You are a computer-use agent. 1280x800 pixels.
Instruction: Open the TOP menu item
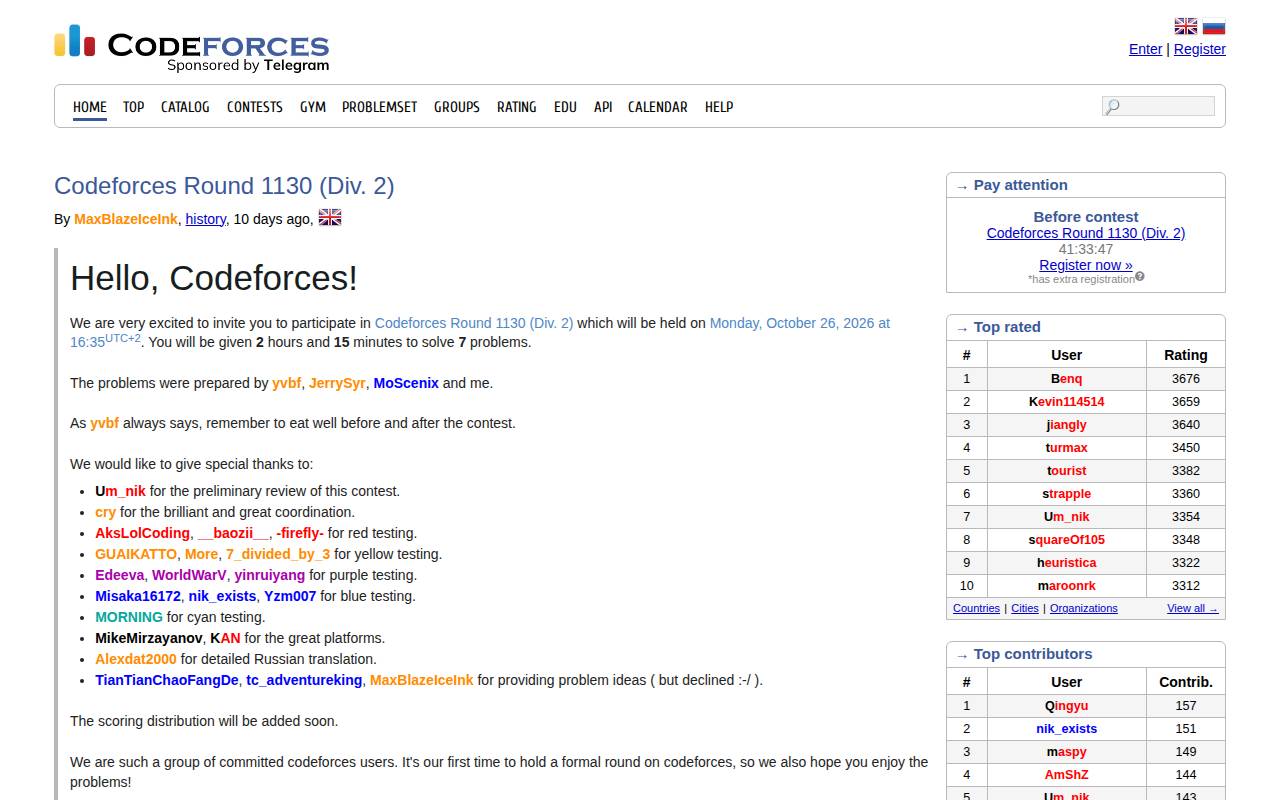coord(134,107)
